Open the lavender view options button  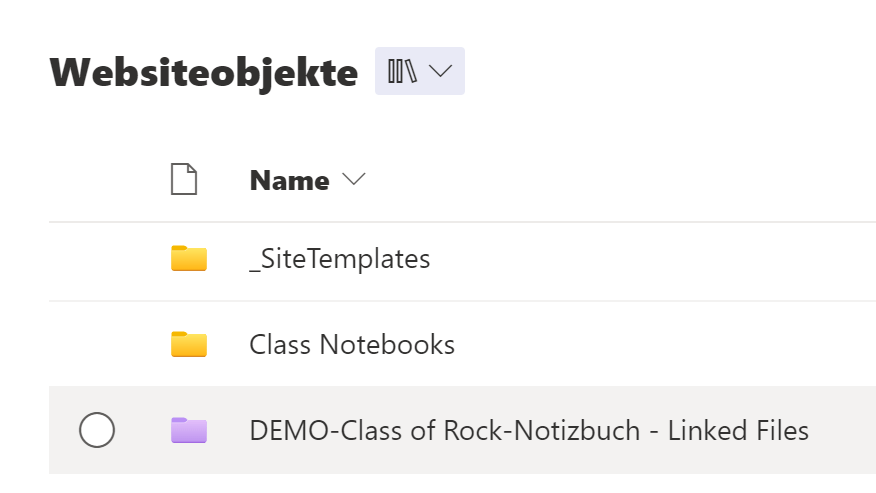click(420, 71)
